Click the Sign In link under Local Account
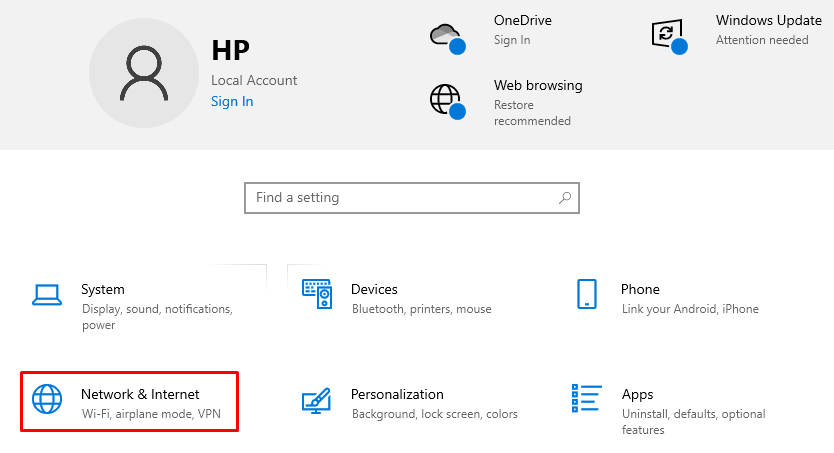This screenshot has height=453, width=834. click(x=232, y=101)
